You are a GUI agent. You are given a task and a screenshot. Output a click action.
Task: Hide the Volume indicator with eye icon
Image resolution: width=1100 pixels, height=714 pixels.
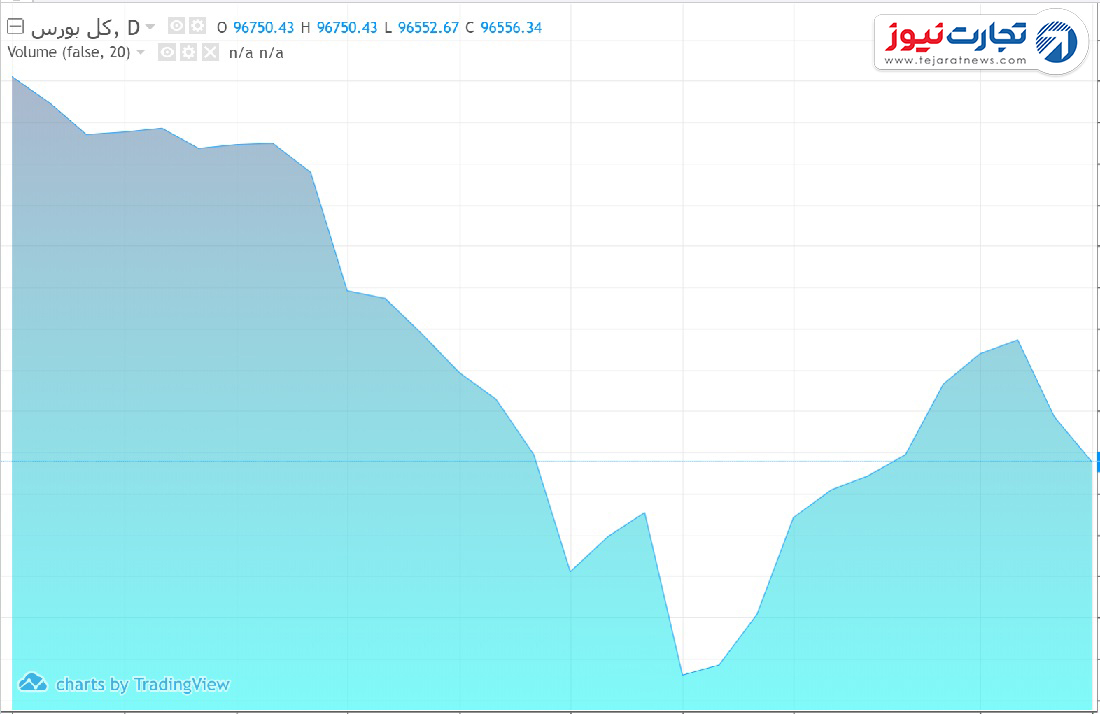pos(167,52)
